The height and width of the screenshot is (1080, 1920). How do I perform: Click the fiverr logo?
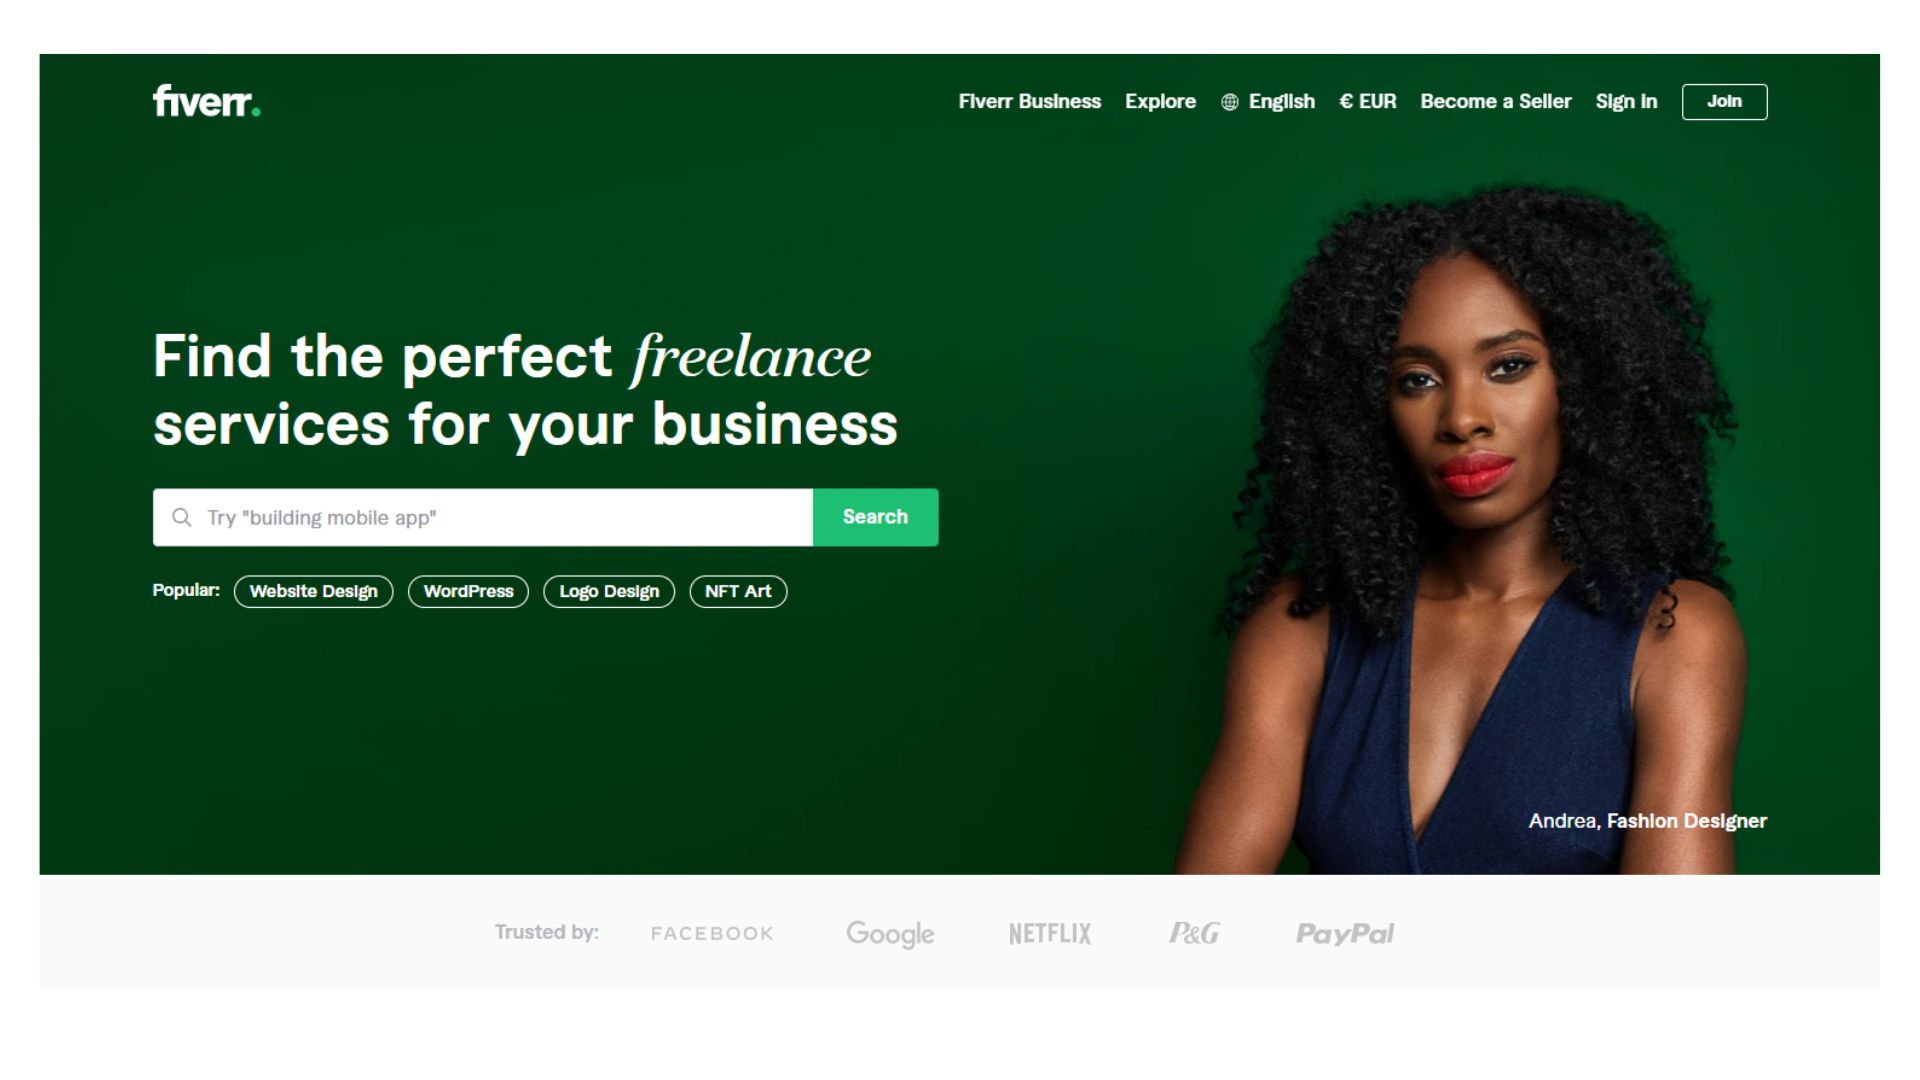207,101
